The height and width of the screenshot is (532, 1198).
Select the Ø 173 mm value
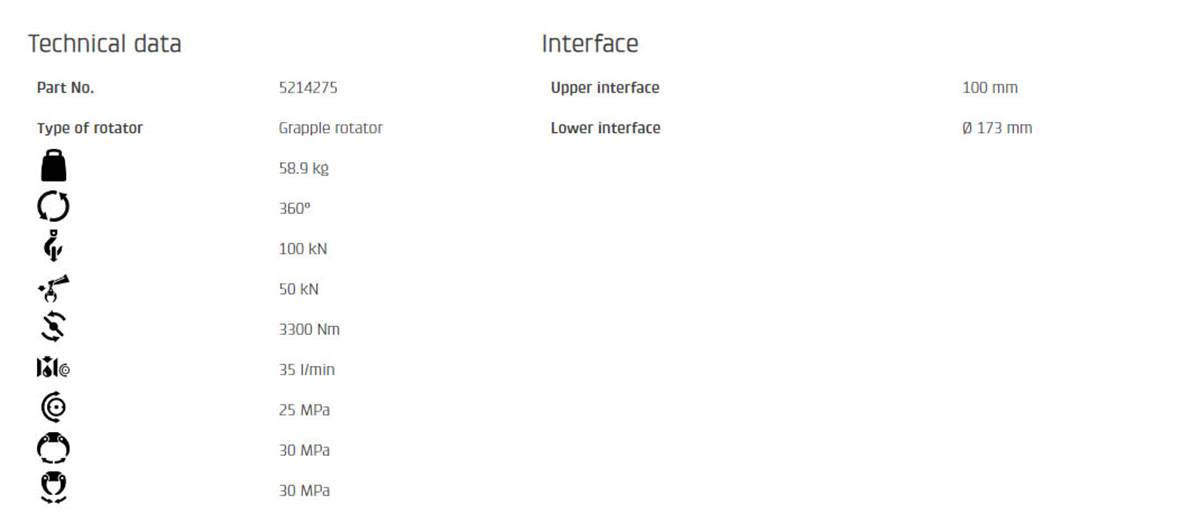pos(997,128)
